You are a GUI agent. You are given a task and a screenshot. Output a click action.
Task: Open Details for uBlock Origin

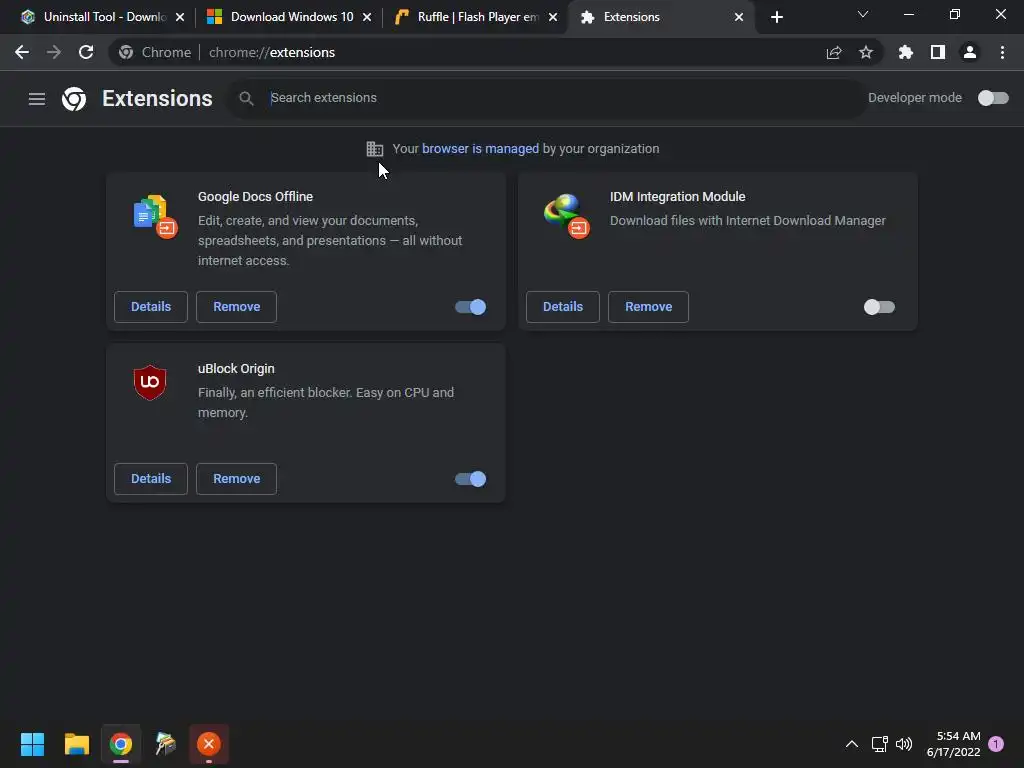click(151, 479)
